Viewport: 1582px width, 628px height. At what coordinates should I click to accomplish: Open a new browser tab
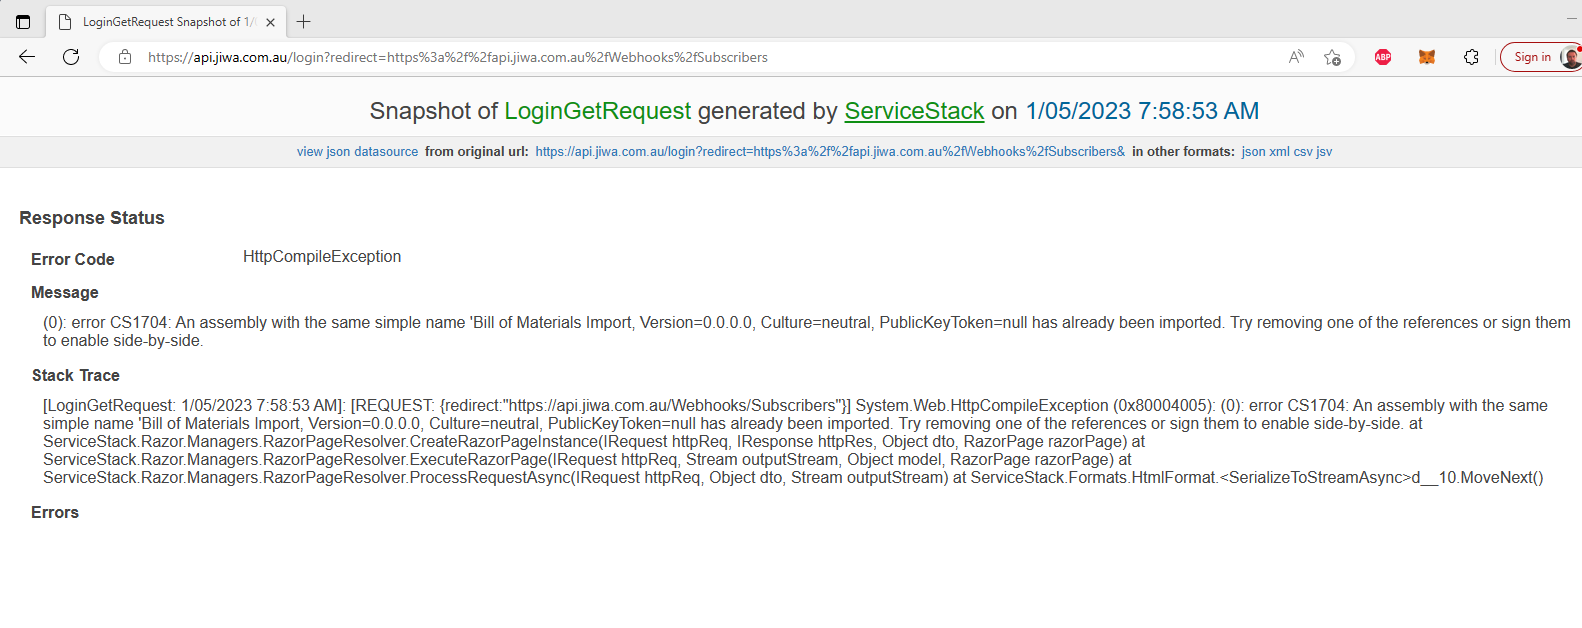click(304, 22)
